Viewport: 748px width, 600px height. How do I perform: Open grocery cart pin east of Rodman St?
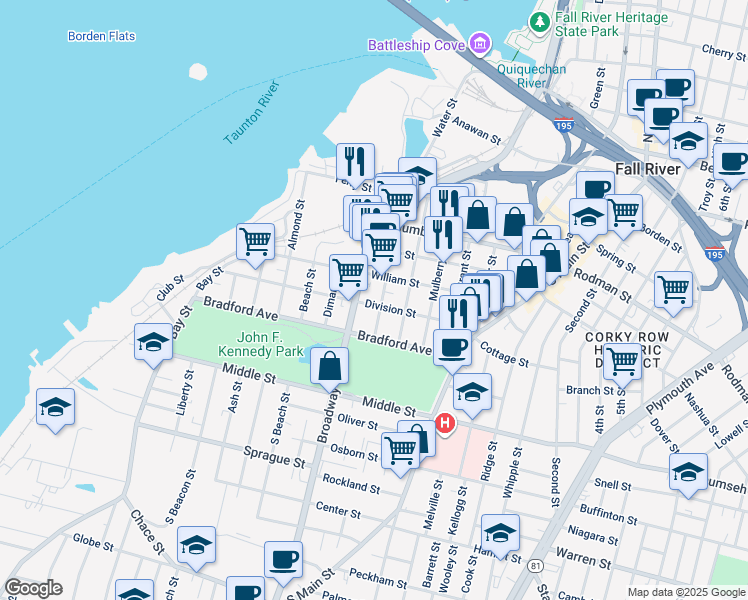click(674, 293)
